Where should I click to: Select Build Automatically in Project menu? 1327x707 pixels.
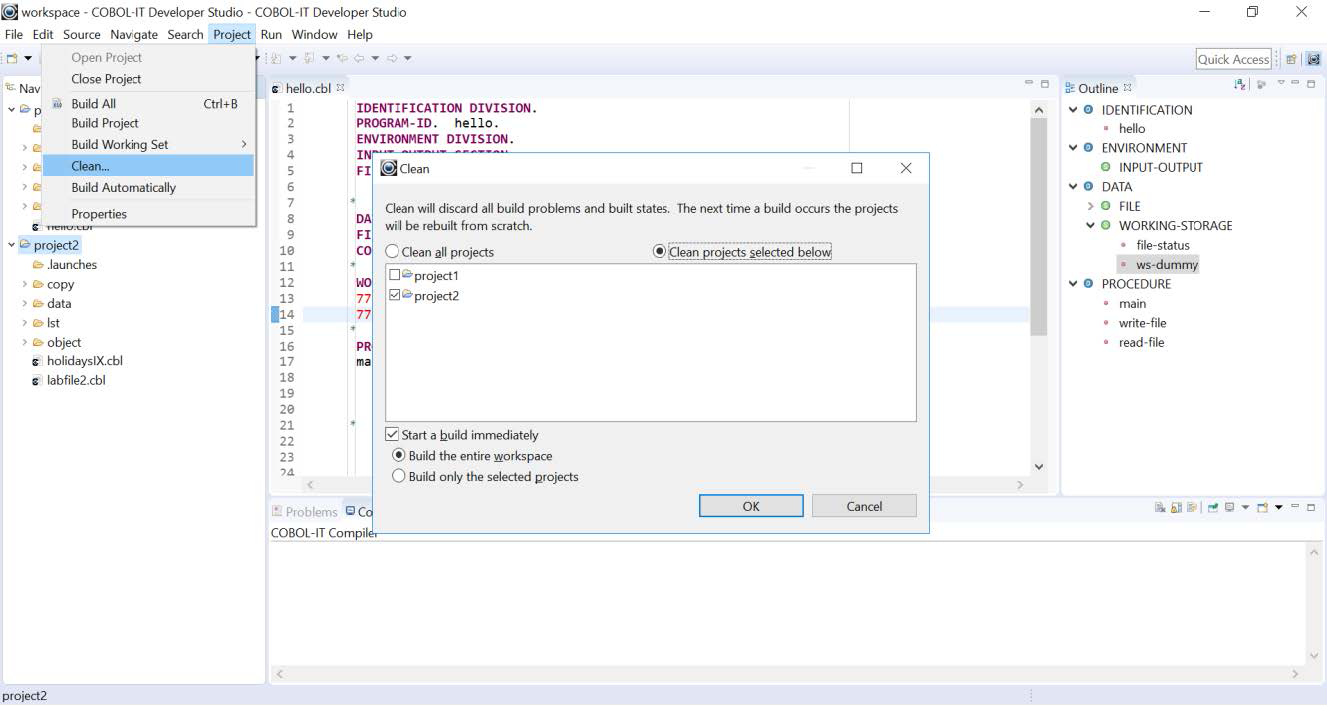click(x=123, y=187)
